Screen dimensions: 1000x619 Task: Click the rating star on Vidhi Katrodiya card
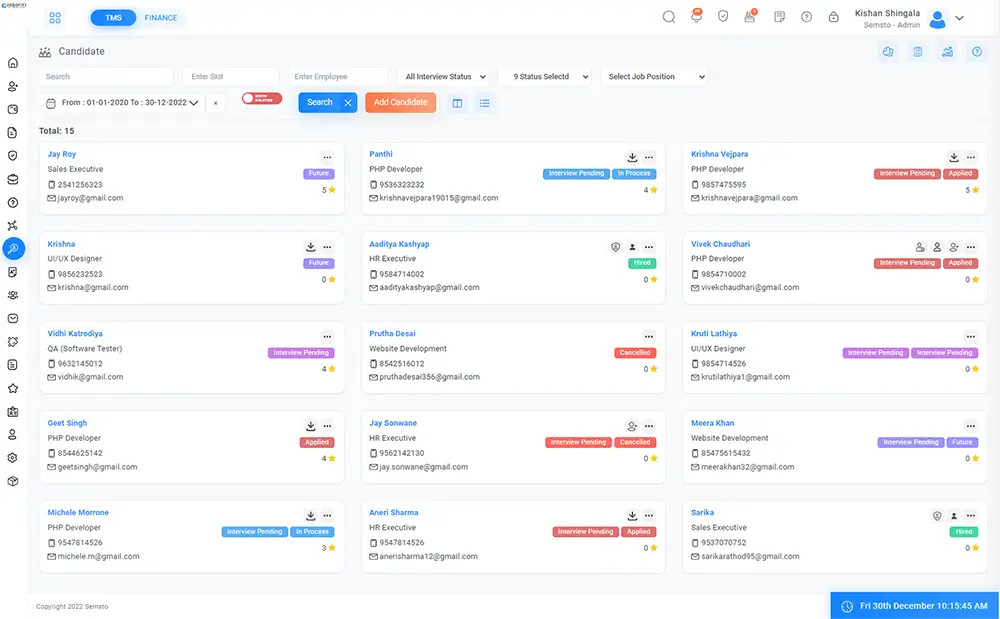pos(332,369)
